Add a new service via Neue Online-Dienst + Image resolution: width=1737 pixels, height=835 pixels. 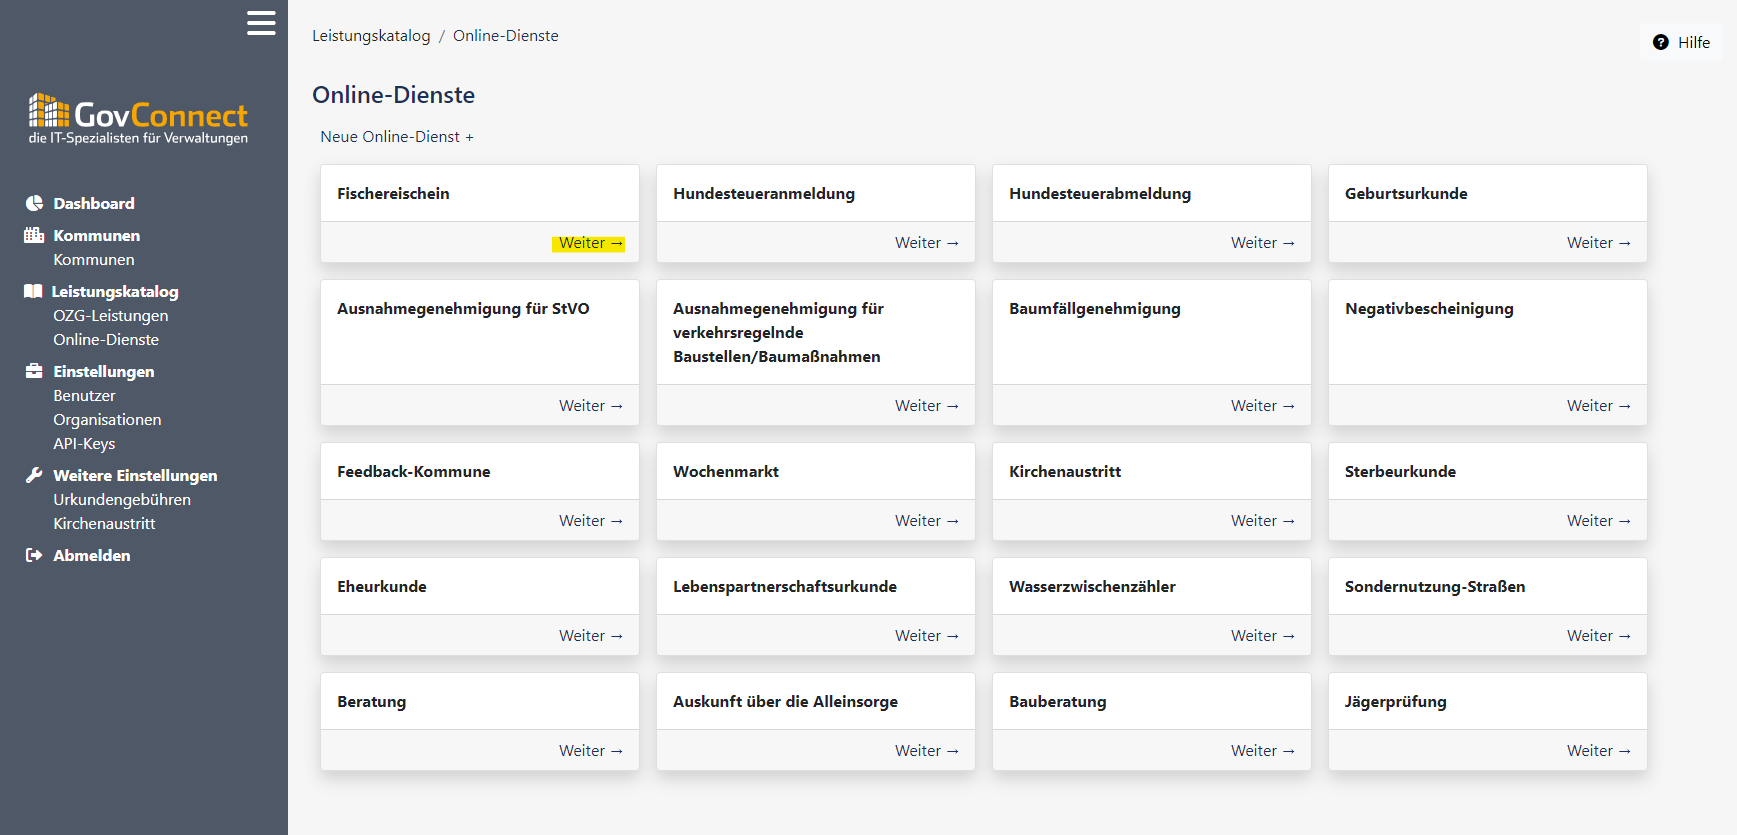(x=397, y=136)
